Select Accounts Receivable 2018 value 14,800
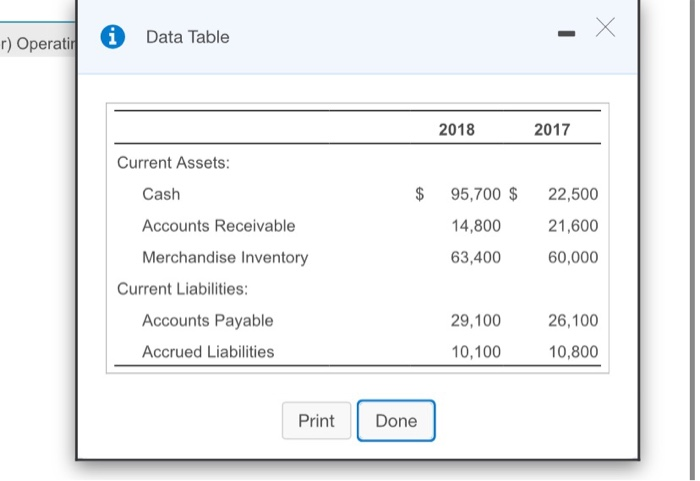The width and height of the screenshot is (700, 481). [x=476, y=226]
